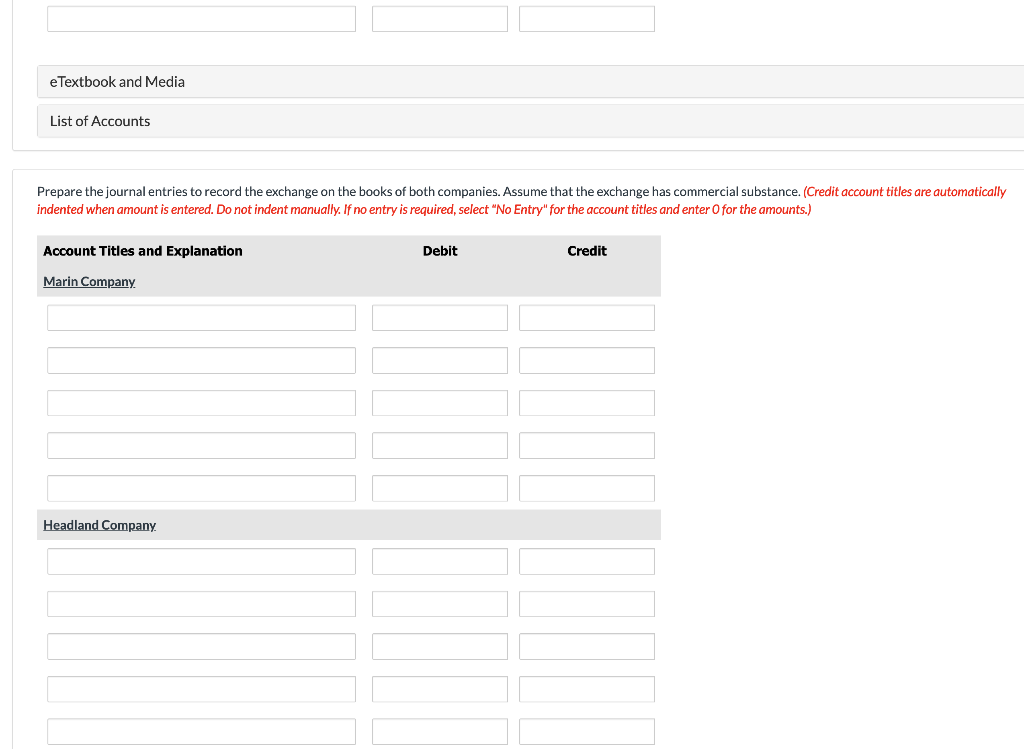Click the last Headland Company account title field

click(x=201, y=731)
